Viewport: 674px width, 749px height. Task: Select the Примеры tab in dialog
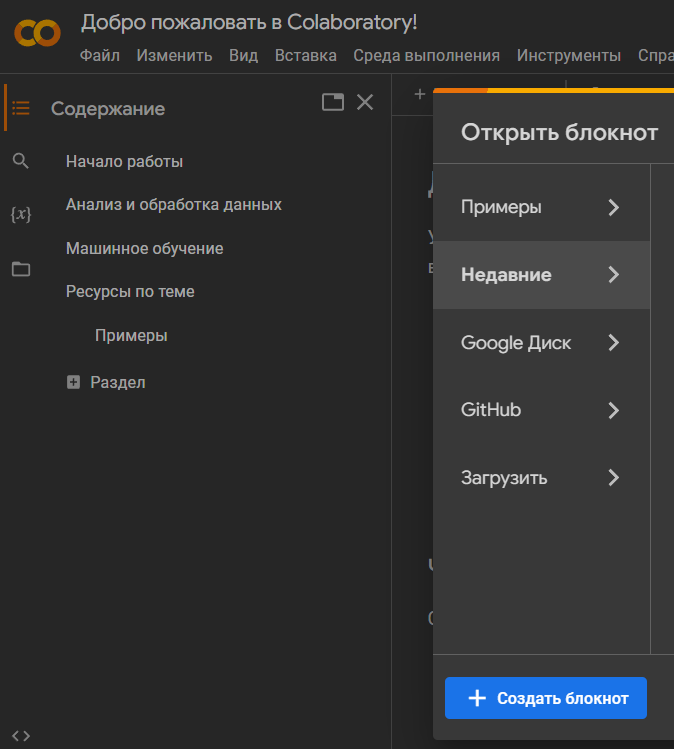pos(542,207)
